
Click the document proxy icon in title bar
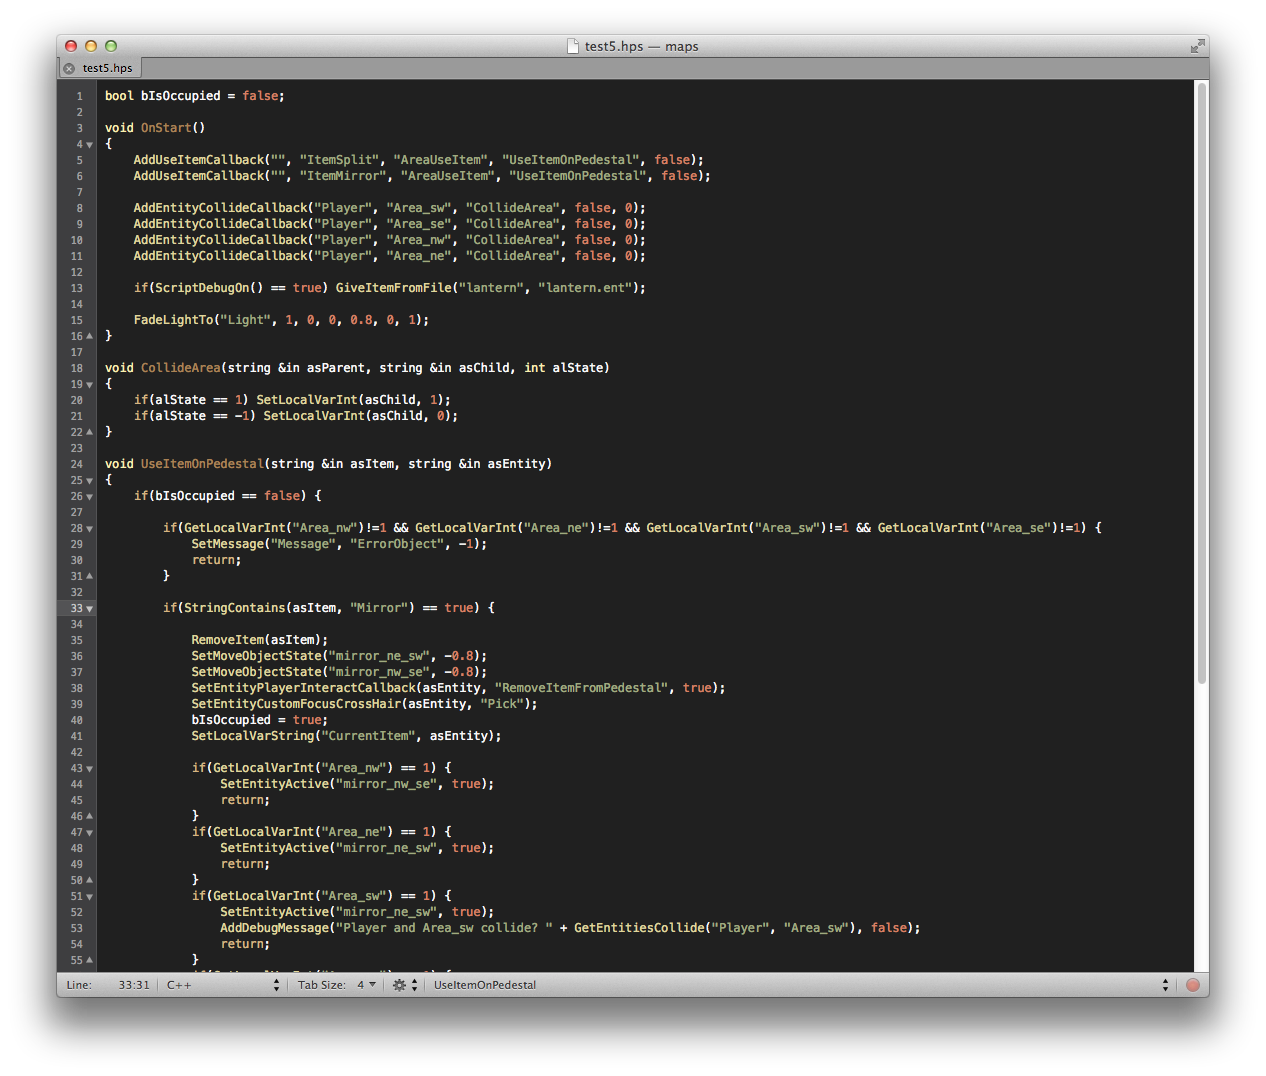click(x=573, y=46)
